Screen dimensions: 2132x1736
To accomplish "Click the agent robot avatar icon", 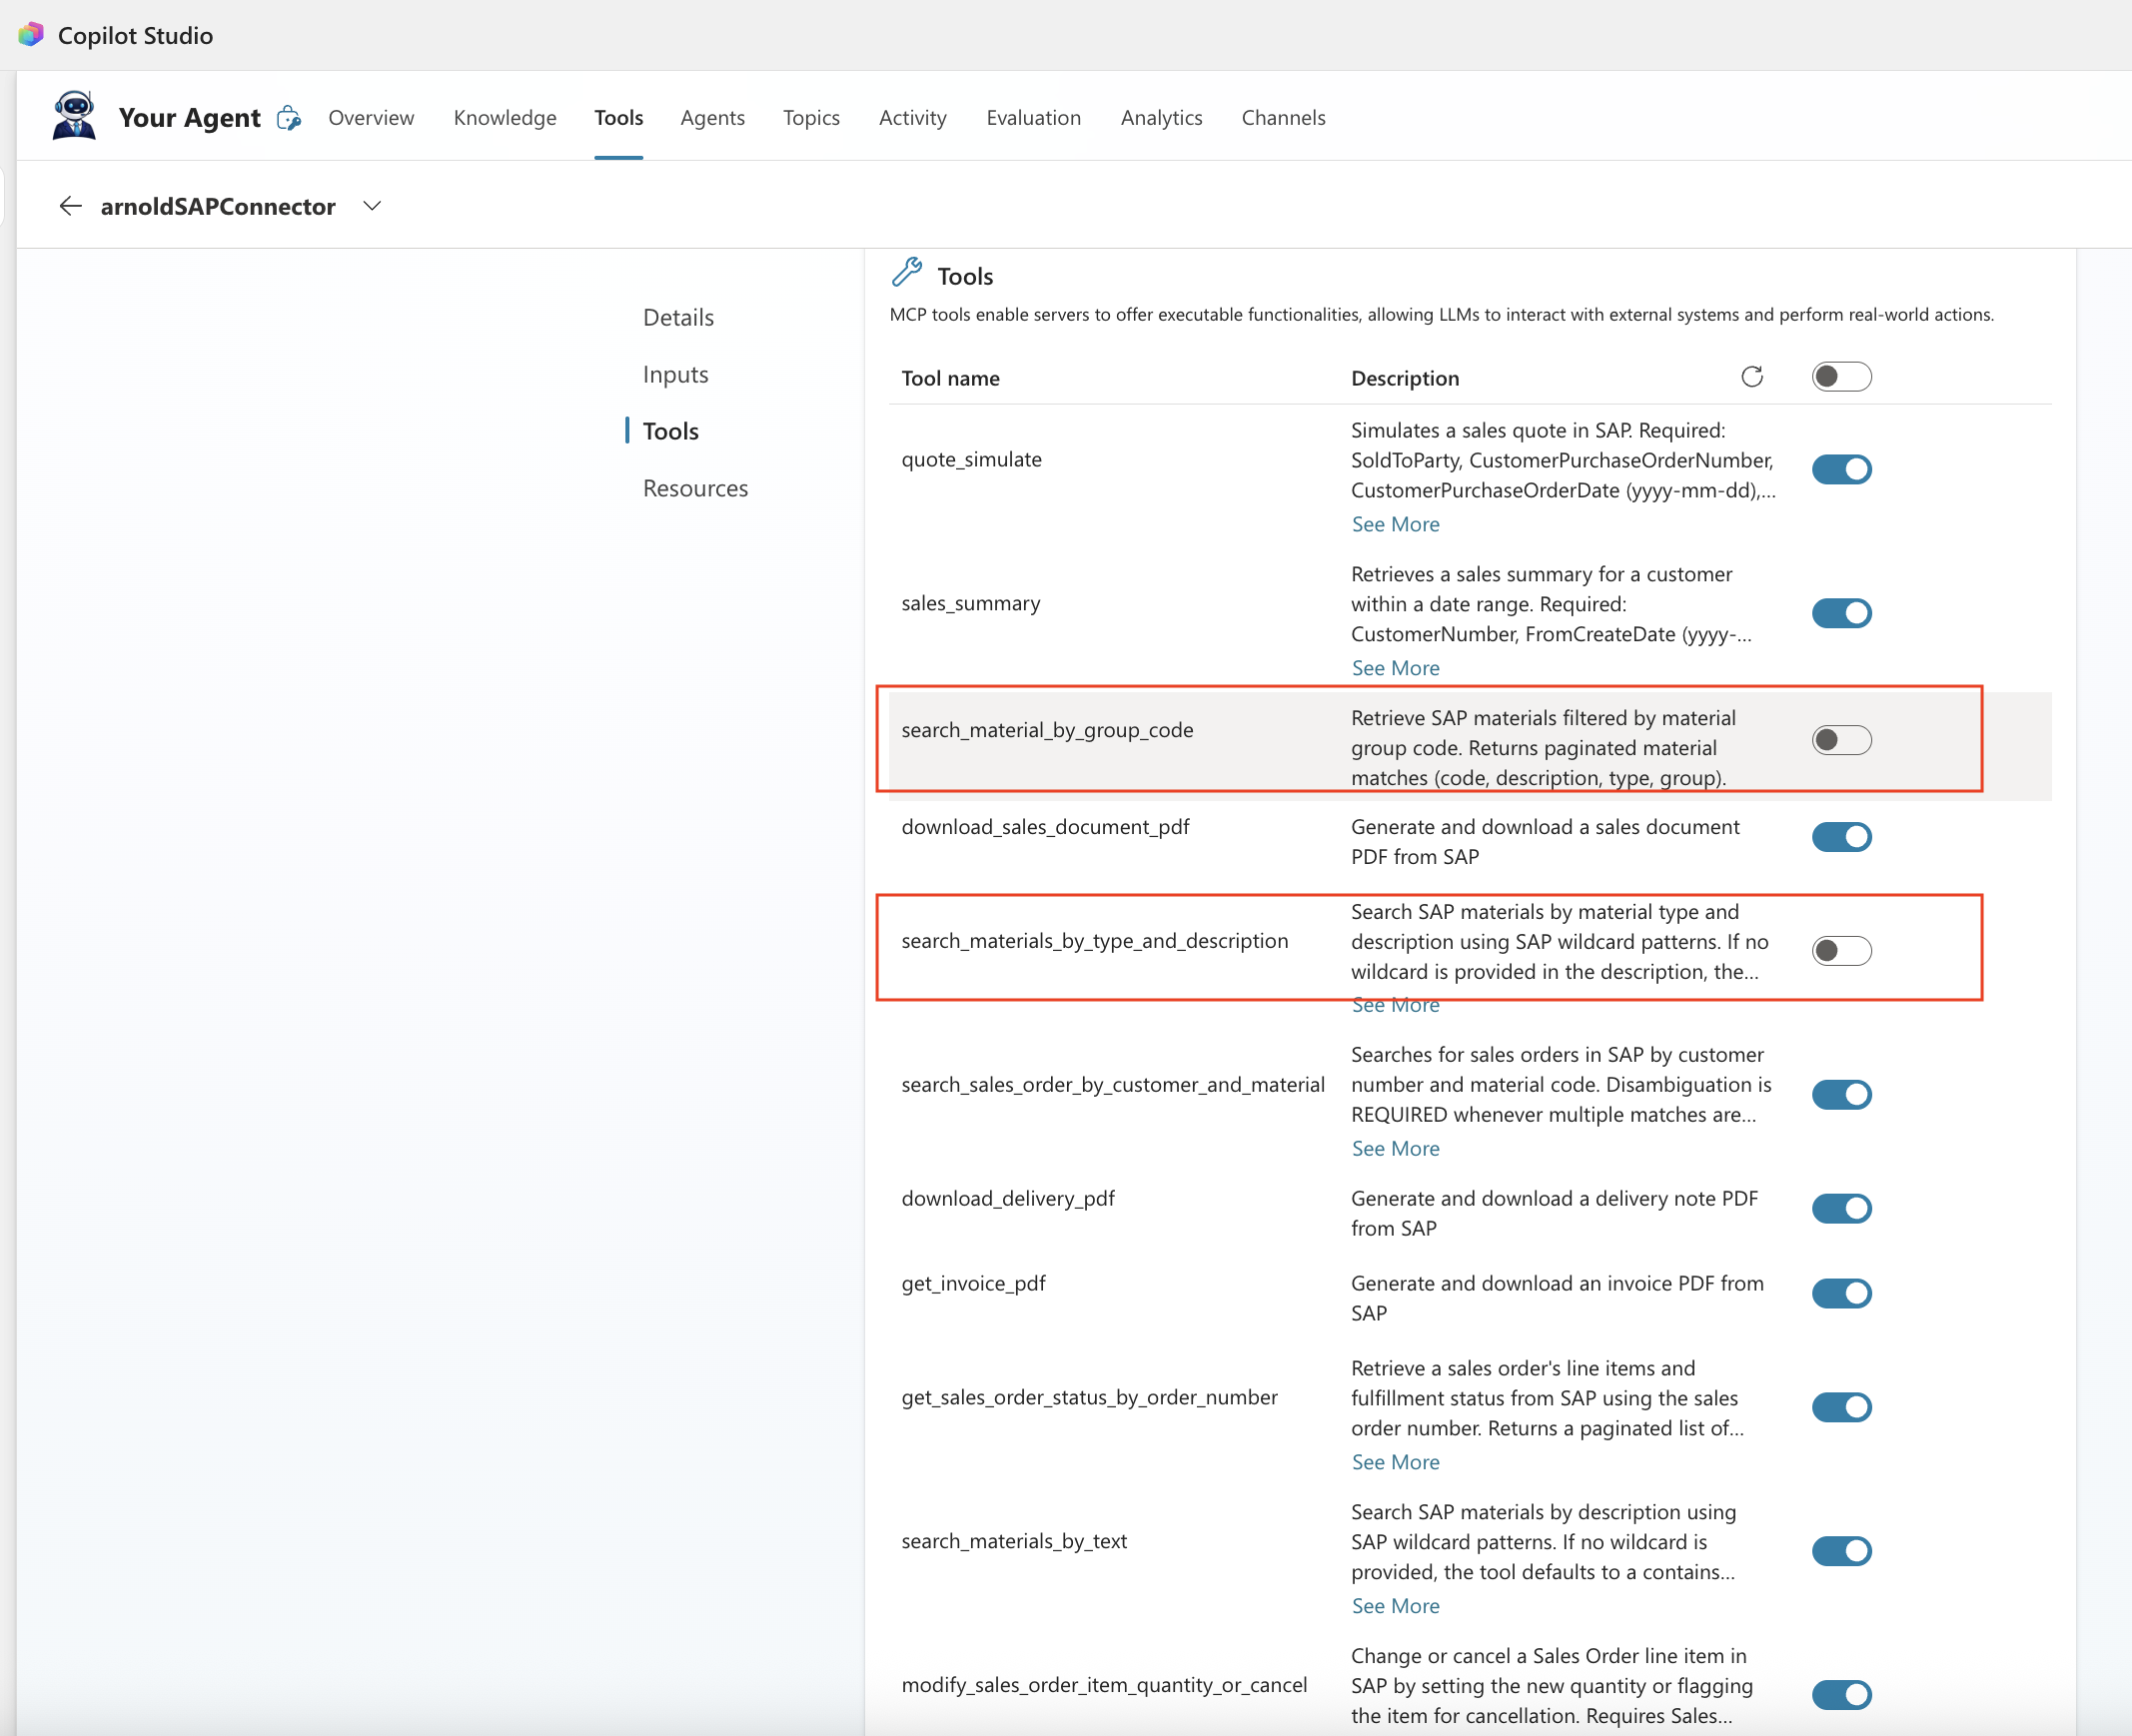I will (x=74, y=116).
